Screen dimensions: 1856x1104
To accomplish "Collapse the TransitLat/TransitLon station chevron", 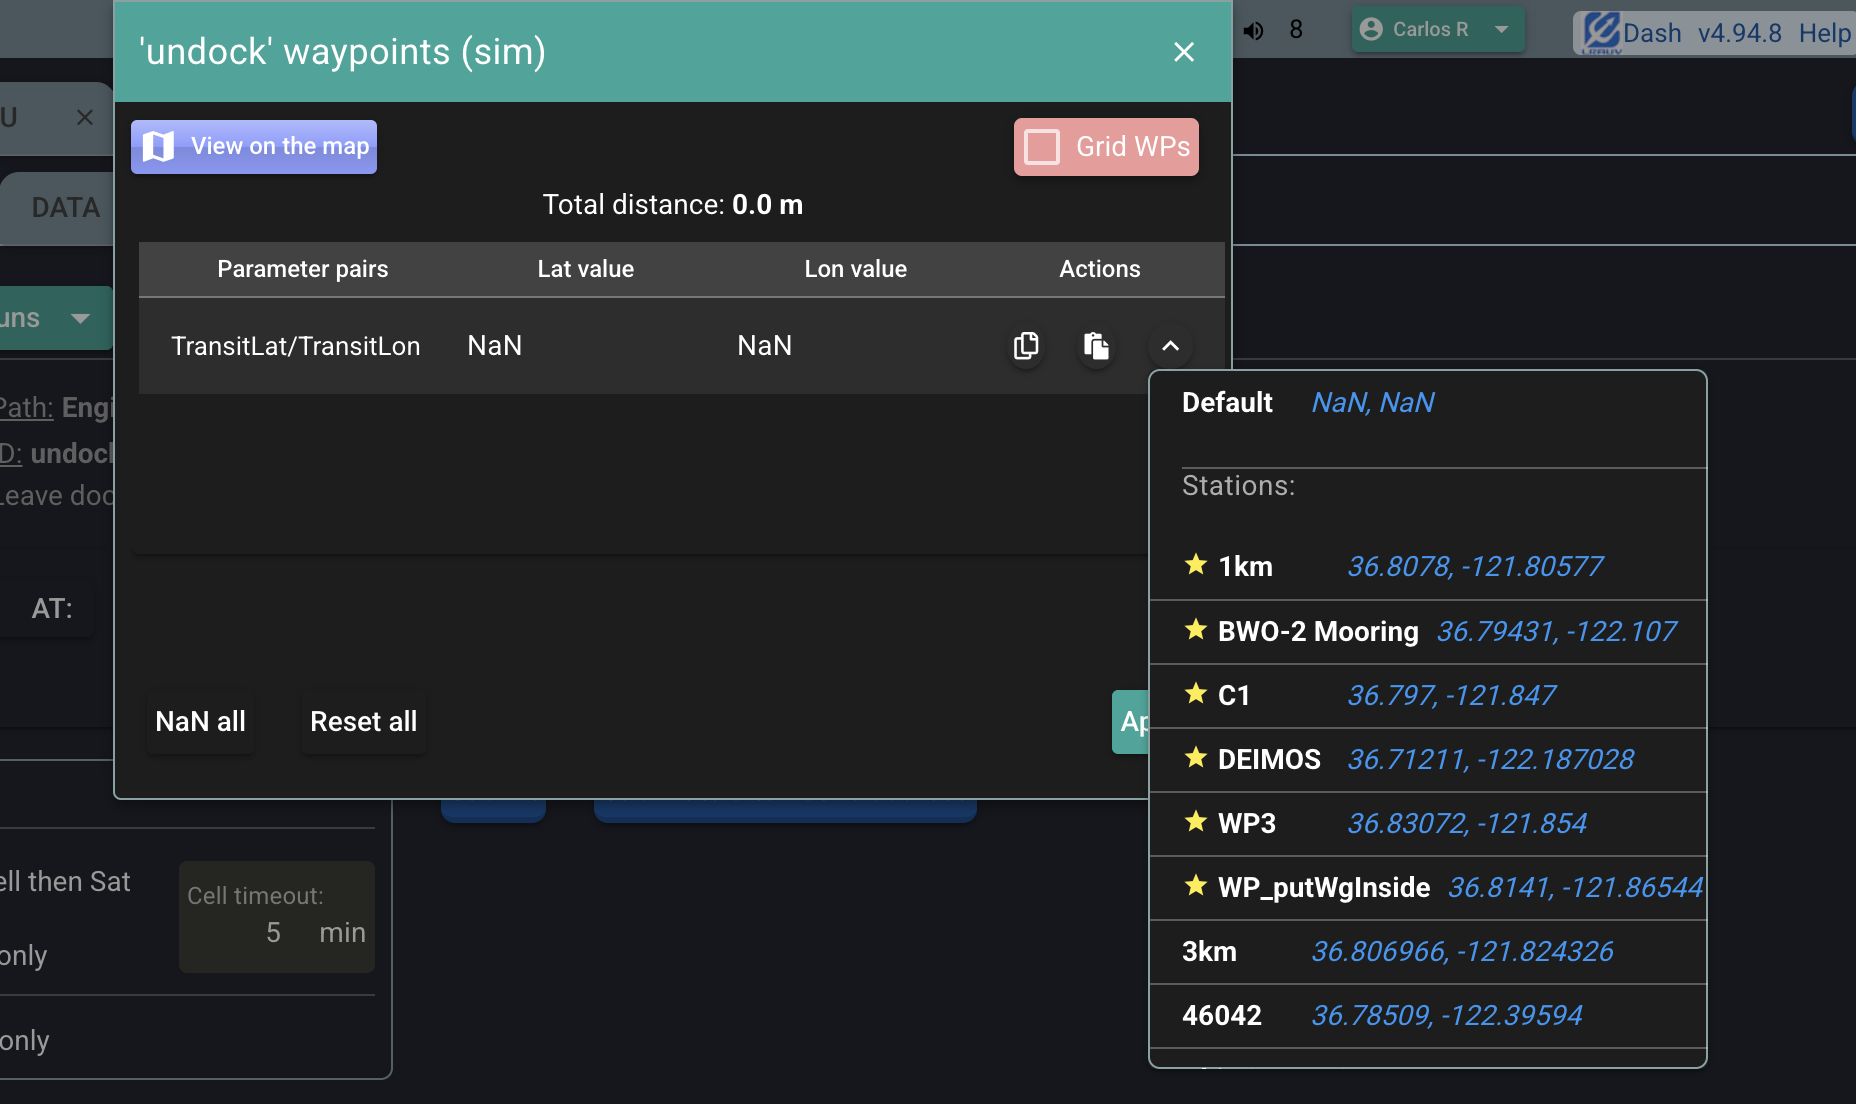I will click(1170, 346).
